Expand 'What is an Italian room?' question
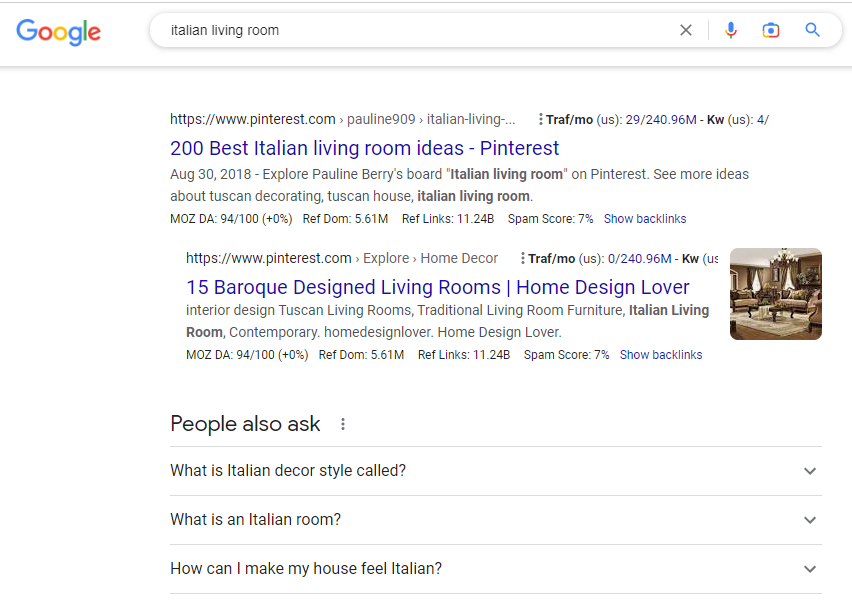The width and height of the screenshot is (852, 608). 496,519
